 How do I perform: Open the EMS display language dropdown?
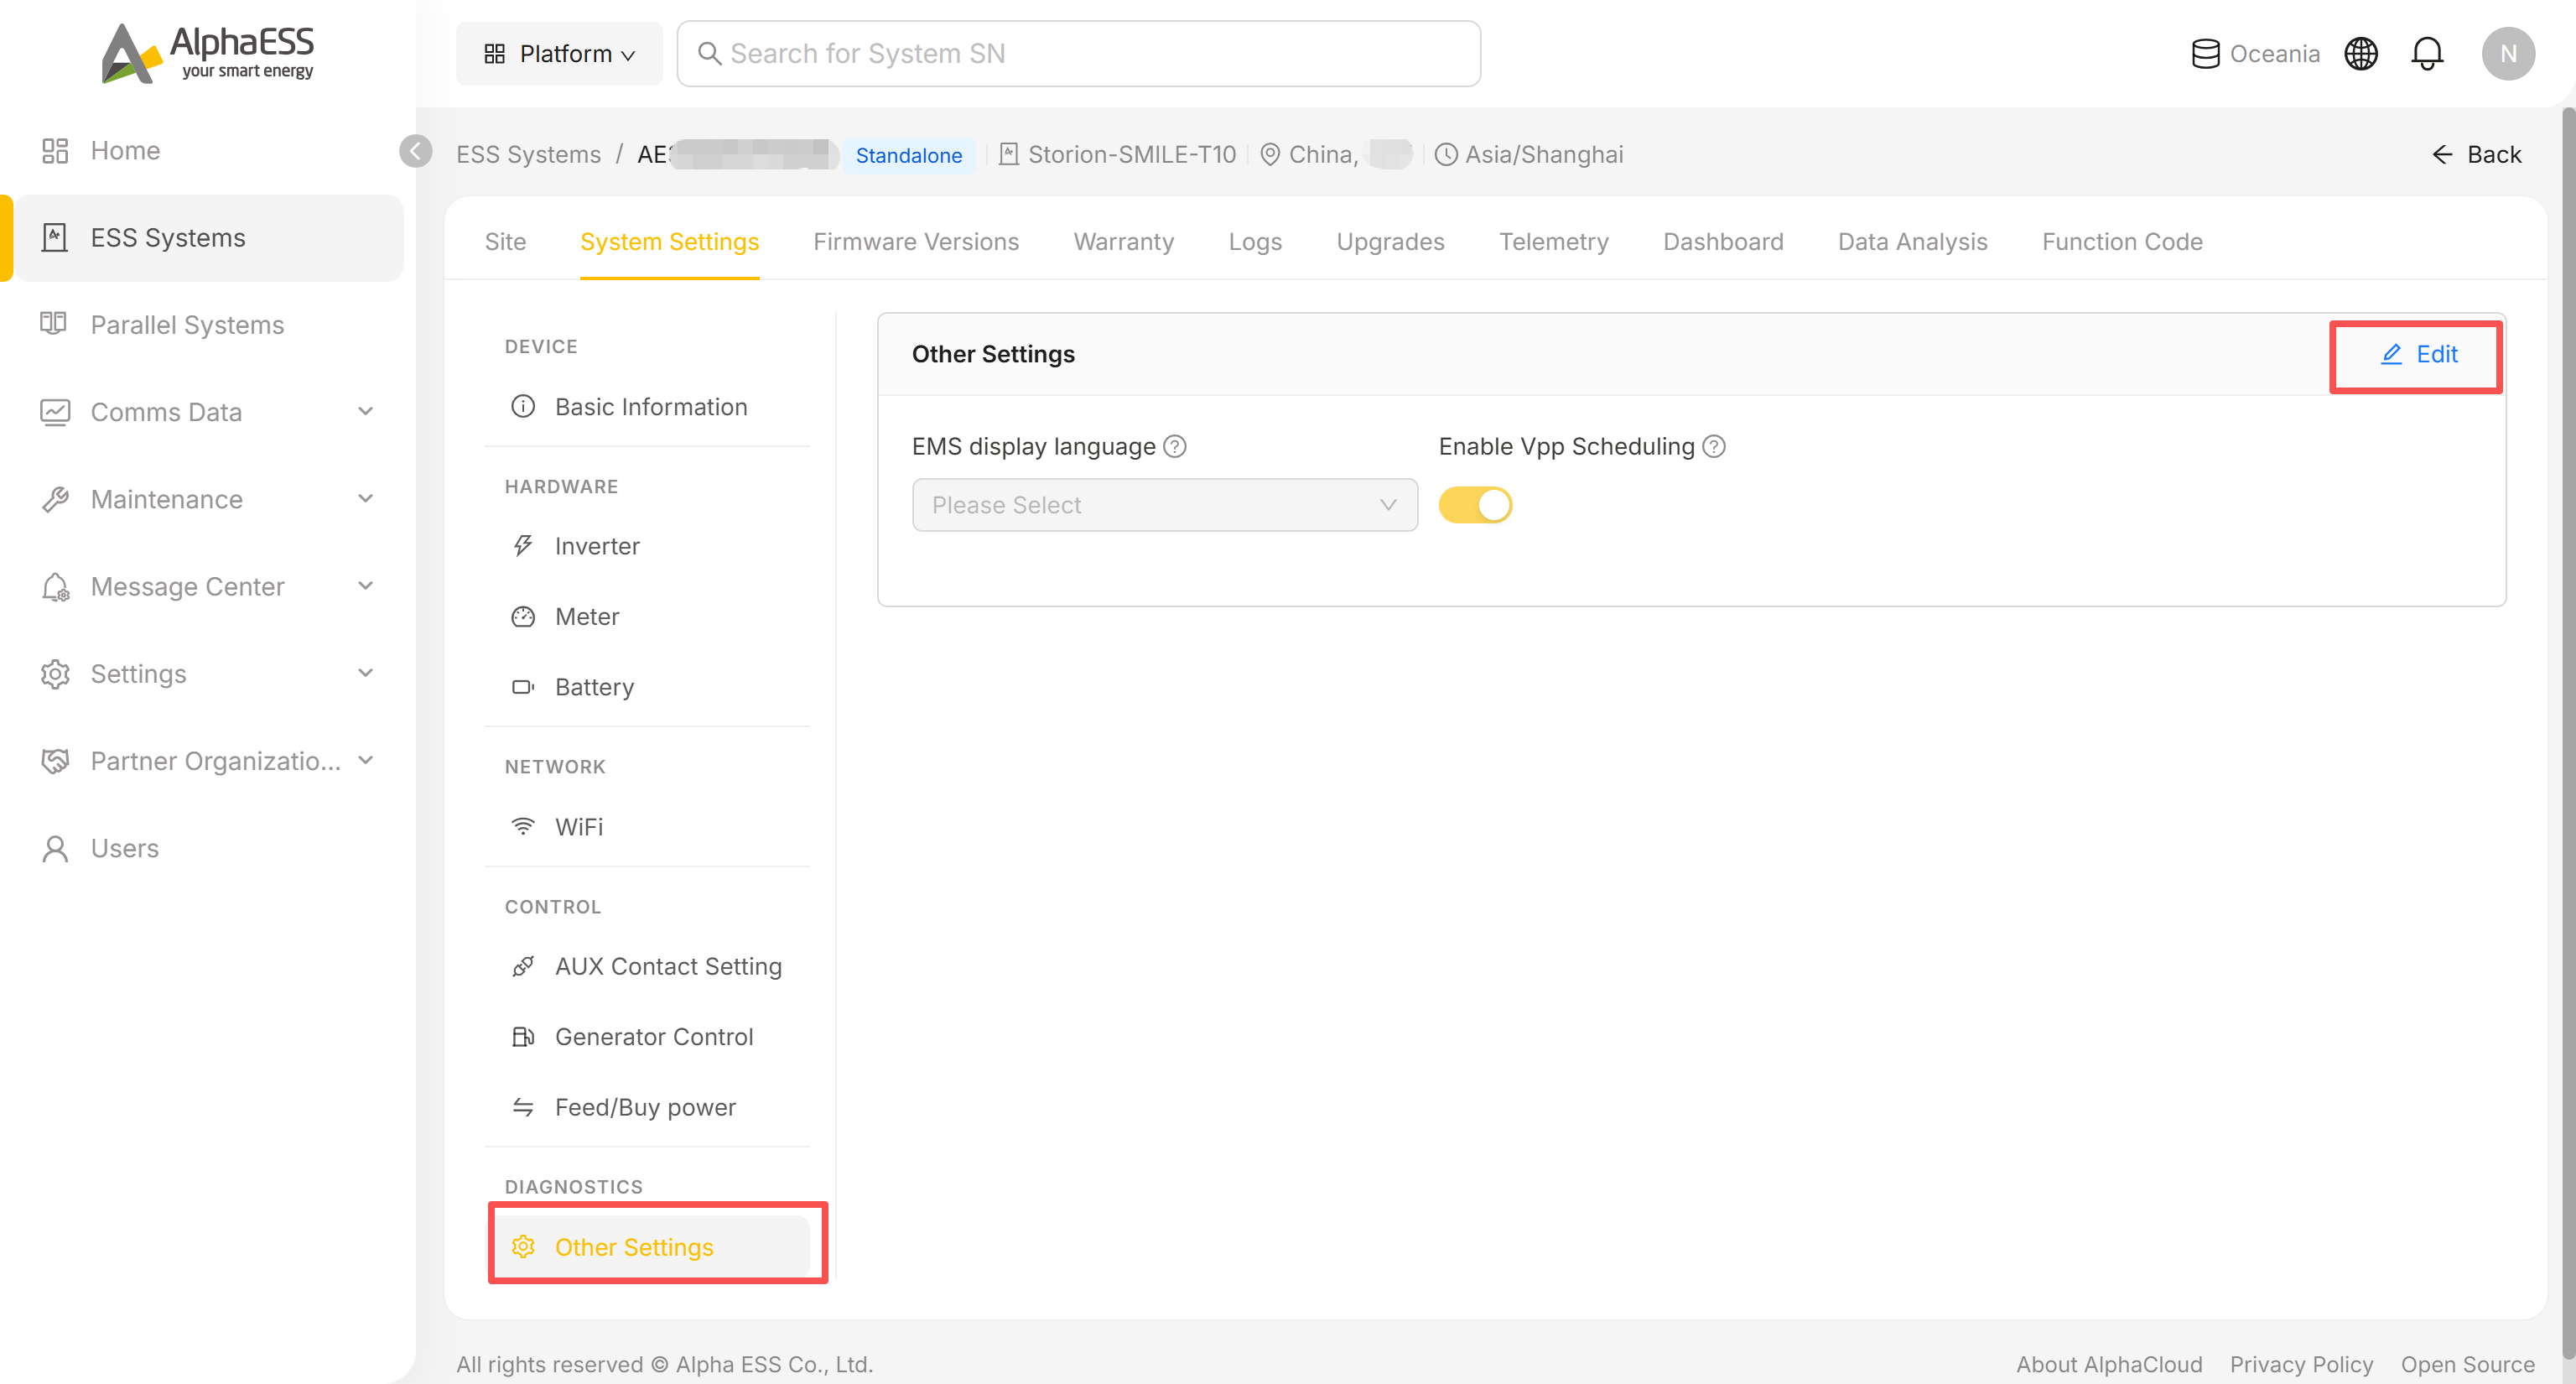coord(1164,506)
